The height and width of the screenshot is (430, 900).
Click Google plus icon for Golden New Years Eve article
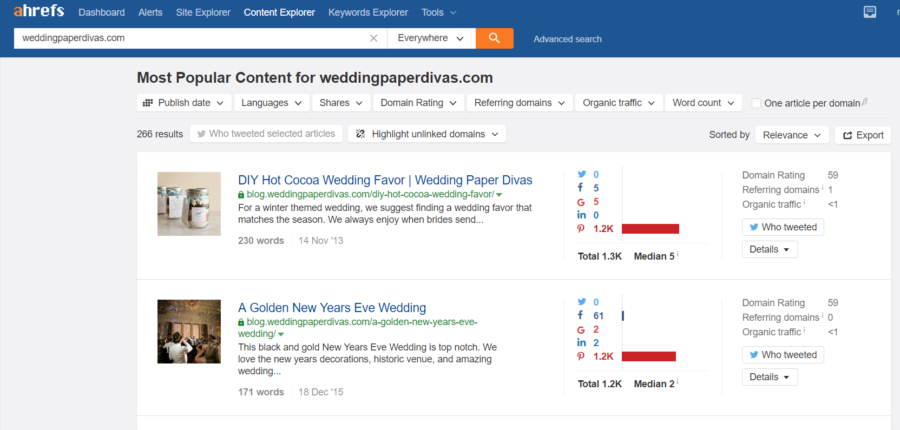click(581, 330)
